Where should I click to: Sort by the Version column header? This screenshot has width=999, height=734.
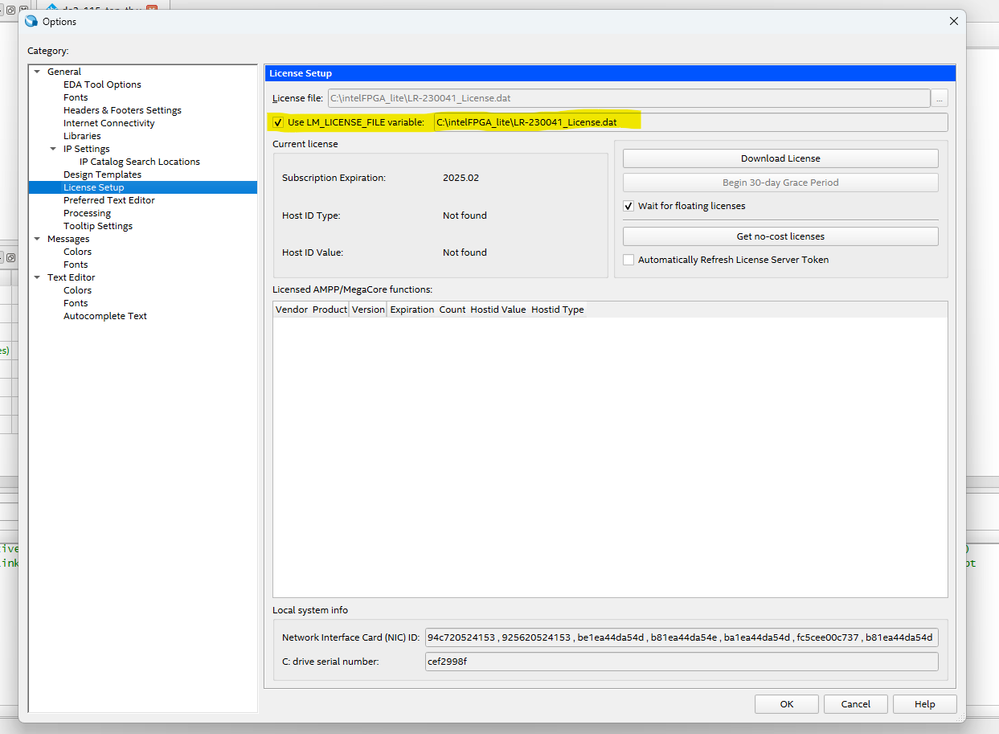click(368, 310)
